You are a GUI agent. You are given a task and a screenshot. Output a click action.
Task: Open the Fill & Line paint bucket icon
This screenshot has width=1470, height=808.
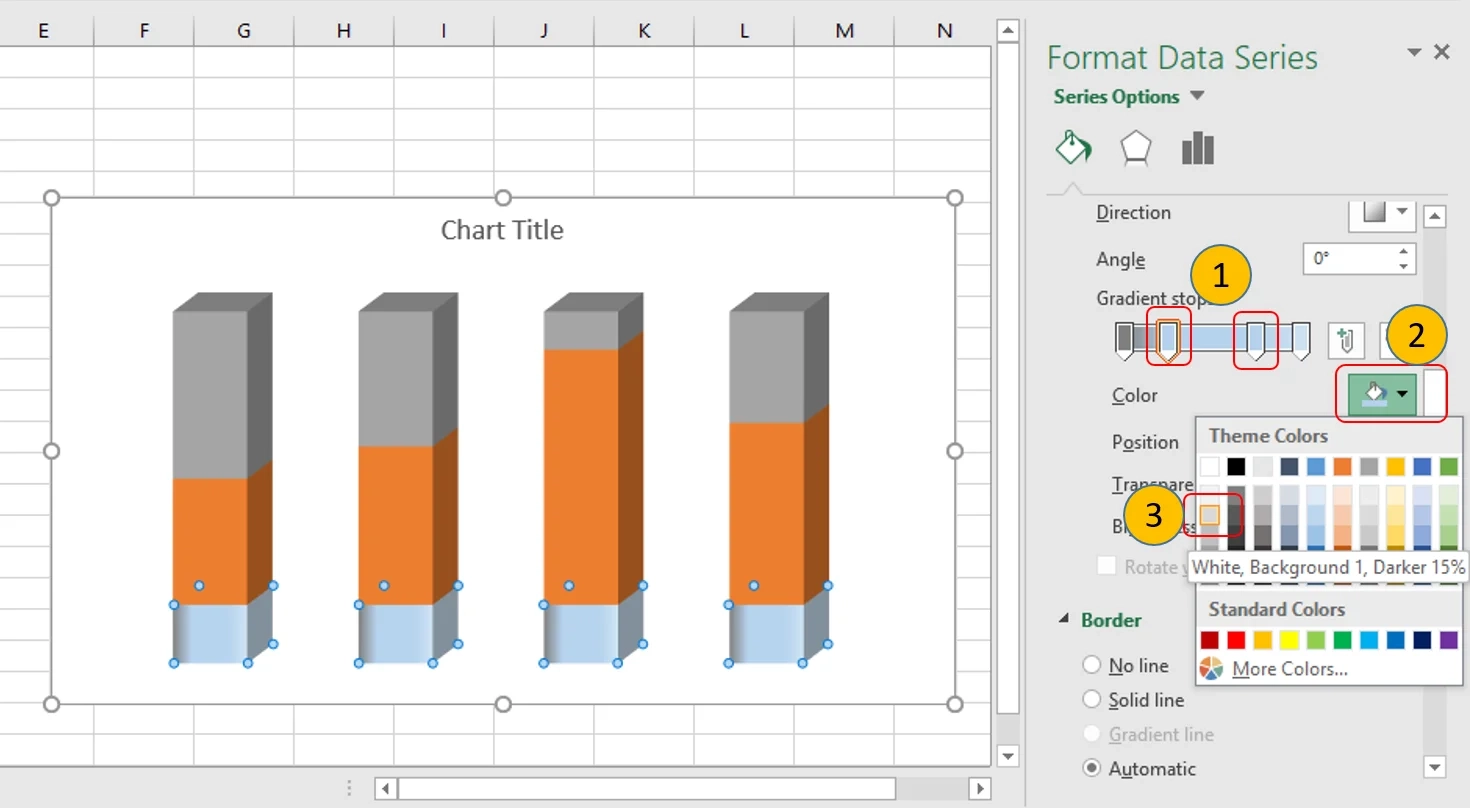click(1073, 147)
